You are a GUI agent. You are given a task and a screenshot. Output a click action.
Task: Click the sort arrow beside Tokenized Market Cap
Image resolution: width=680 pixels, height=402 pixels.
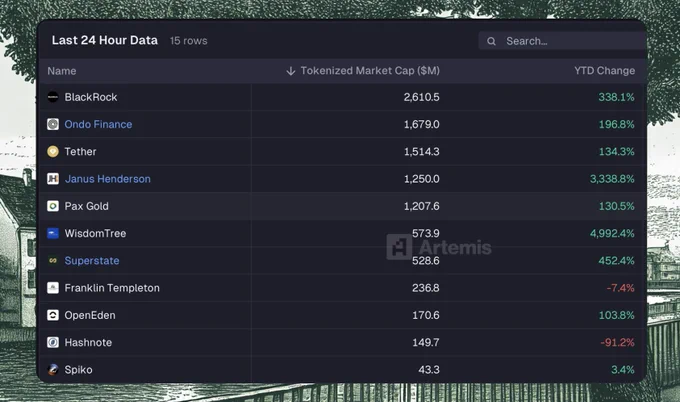pyautogui.click(x=291, y=71)
